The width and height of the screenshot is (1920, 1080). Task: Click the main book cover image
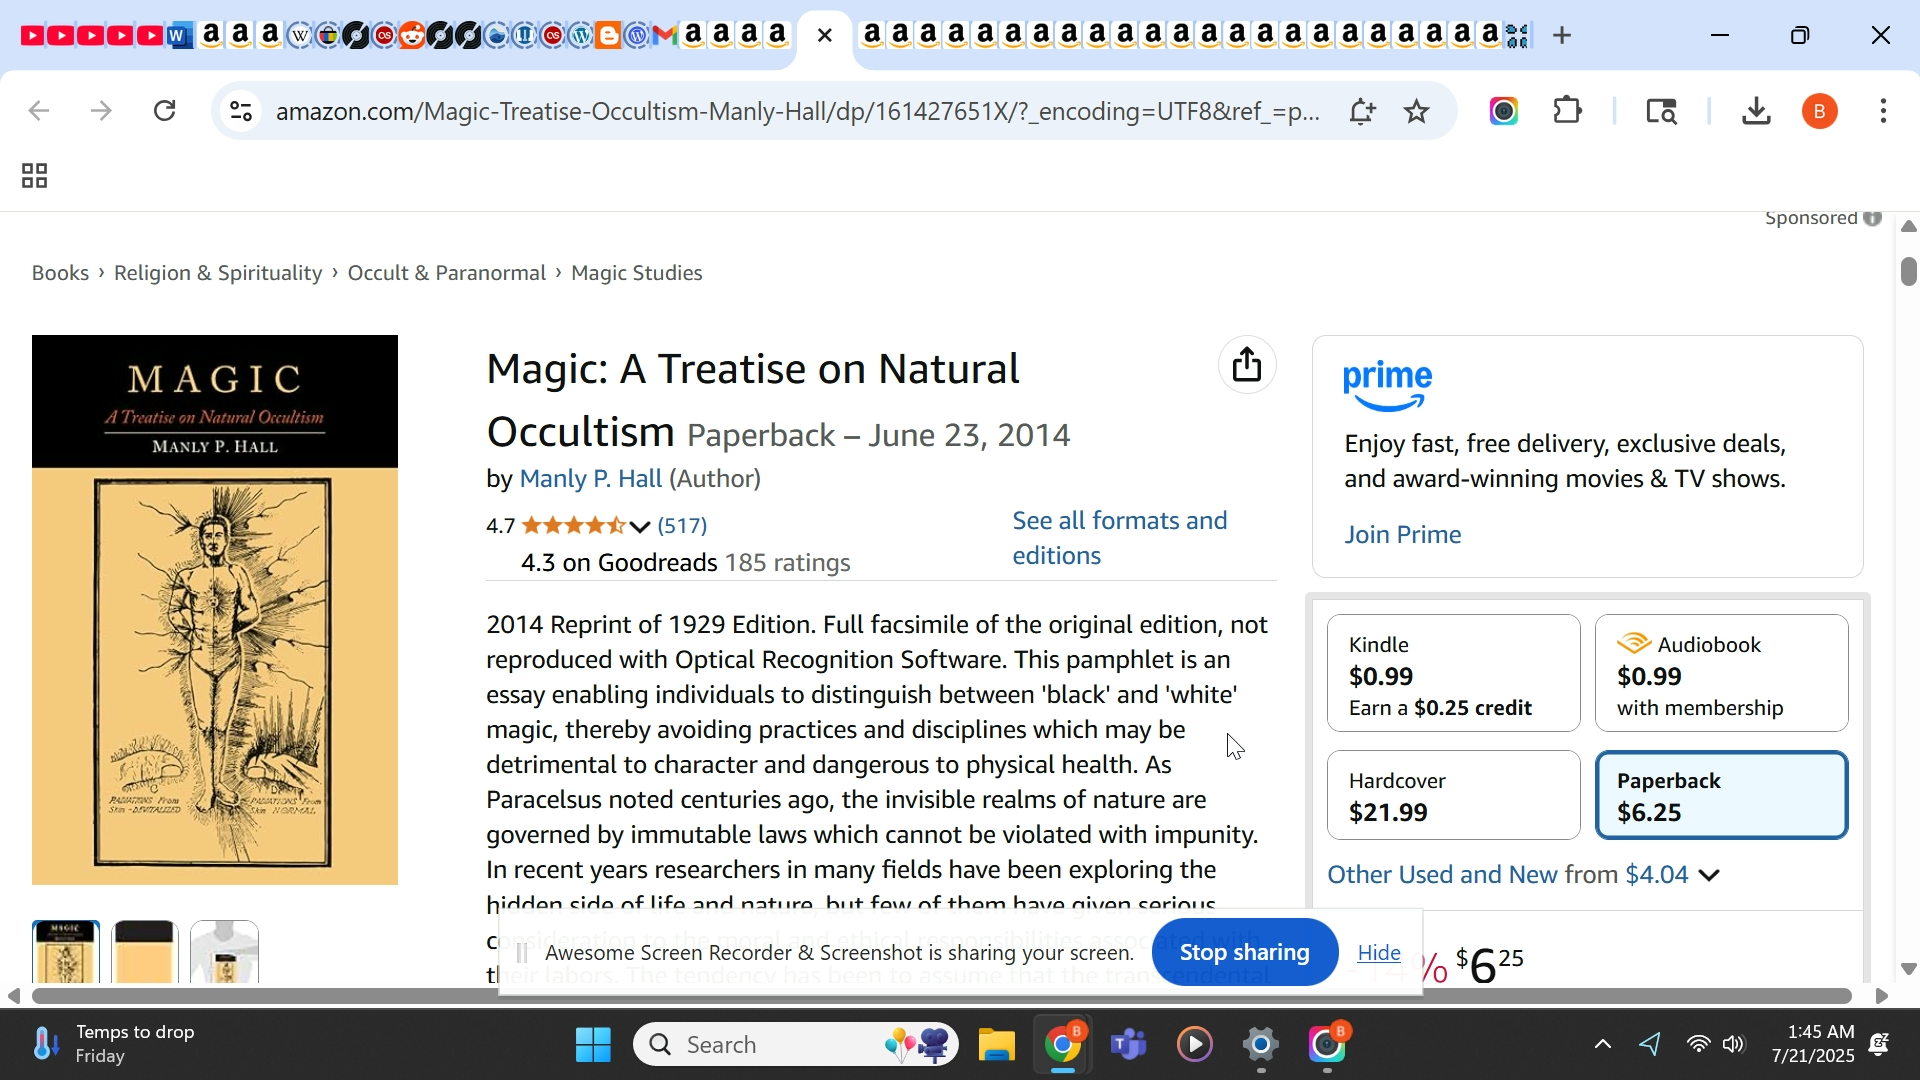215,611
